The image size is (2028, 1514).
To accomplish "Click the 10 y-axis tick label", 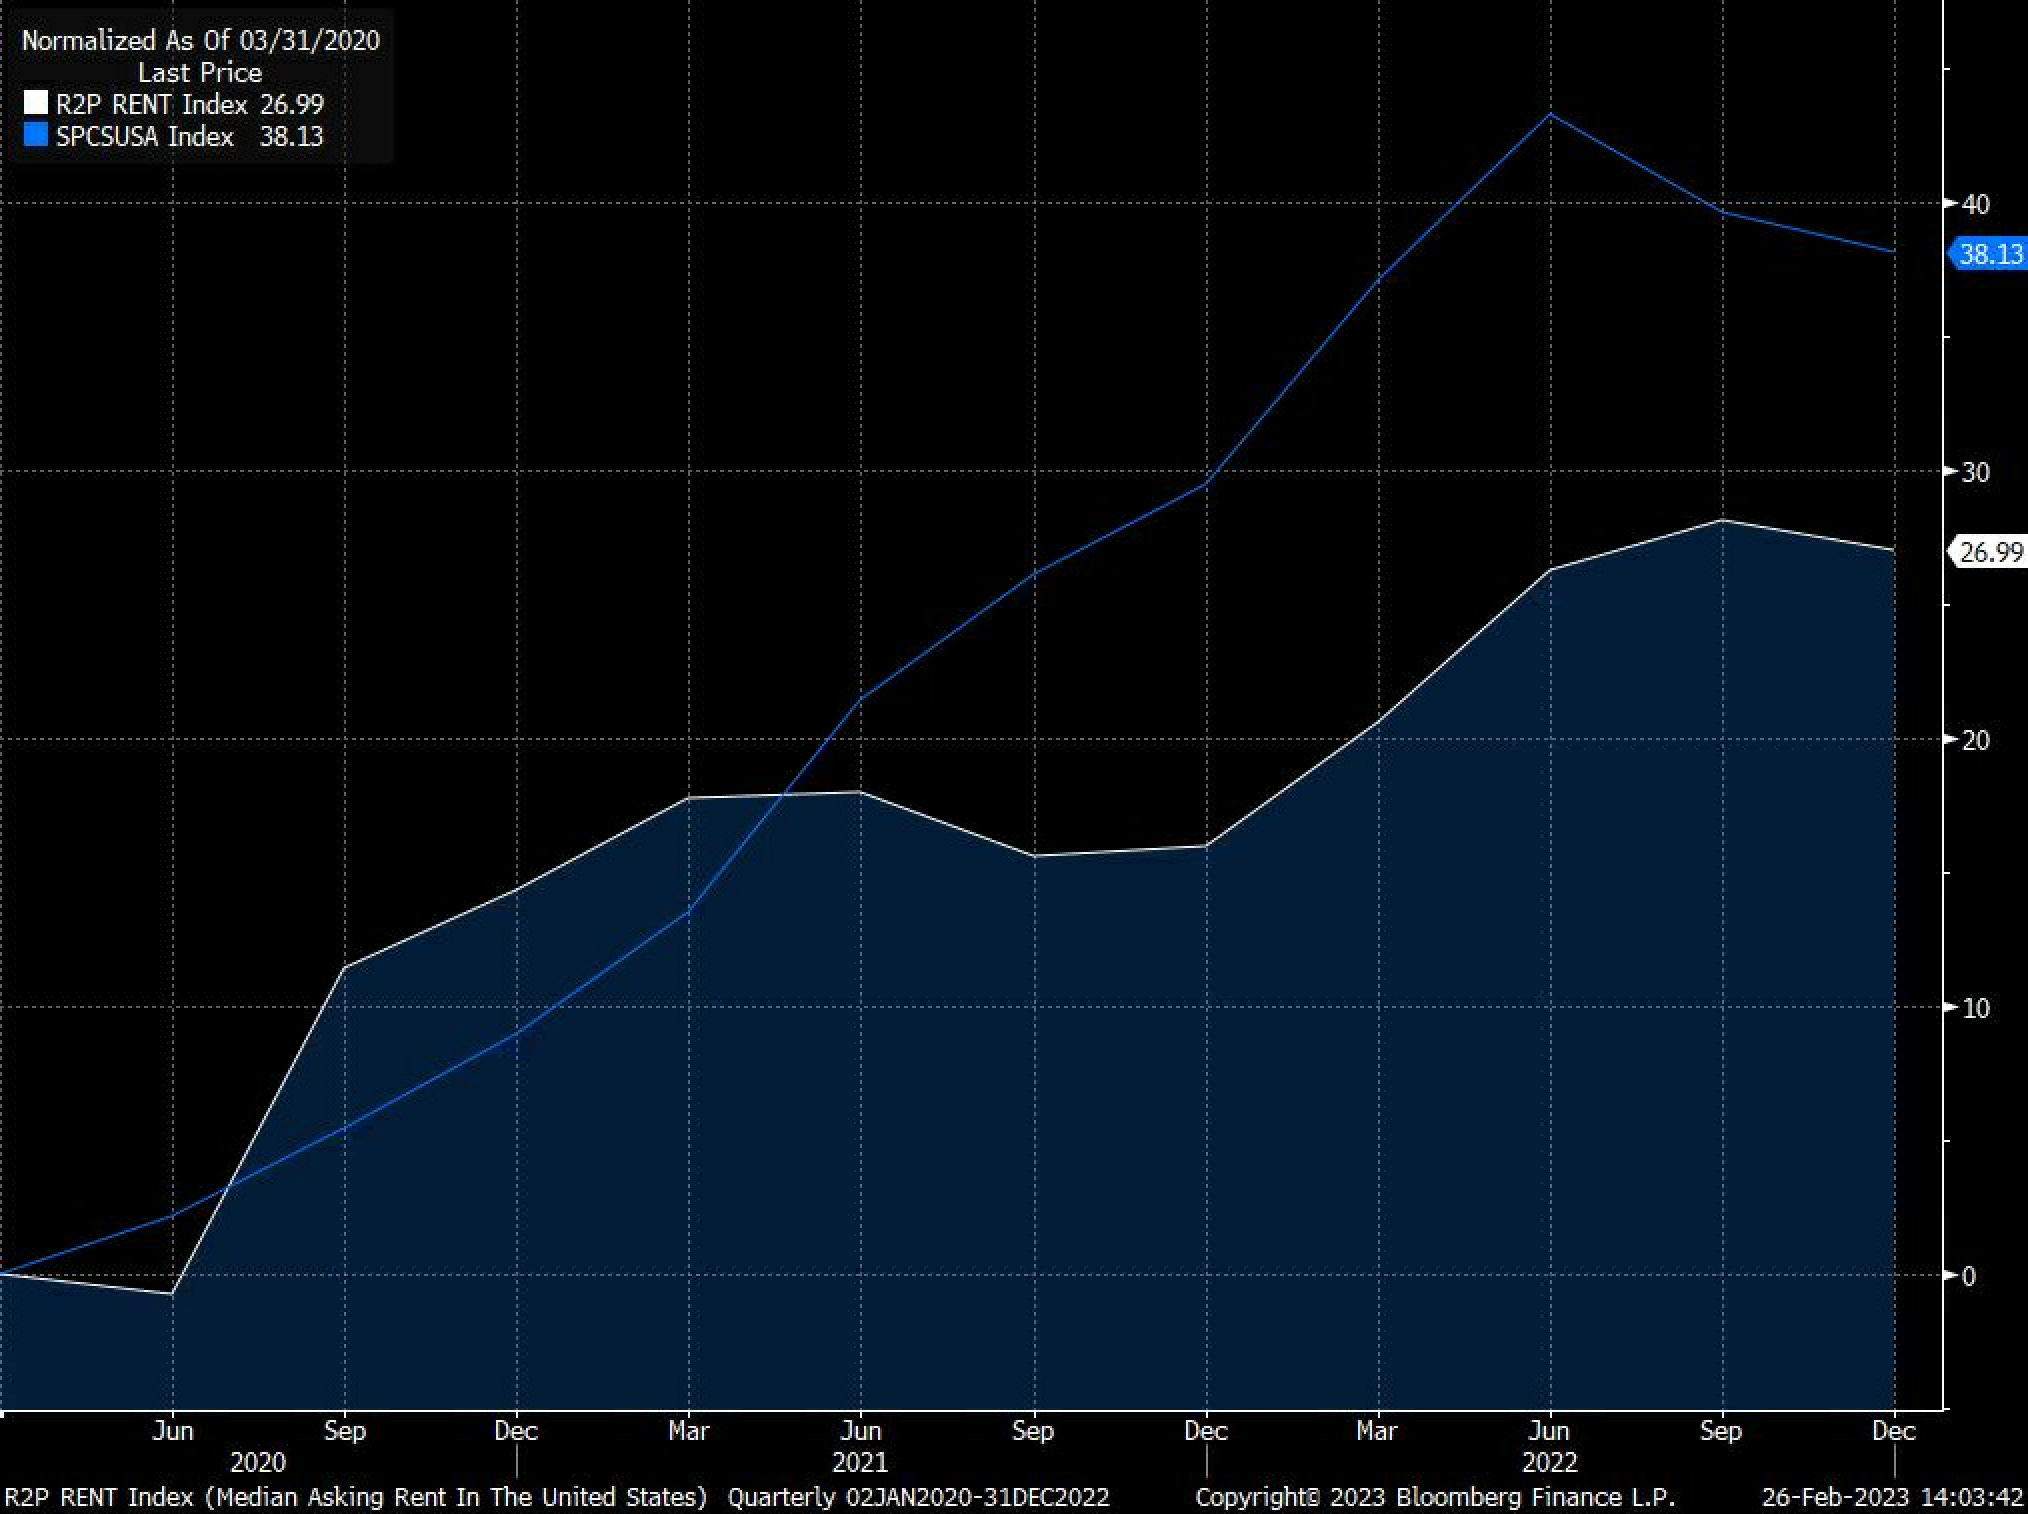I will (x=1975, y=1008).
